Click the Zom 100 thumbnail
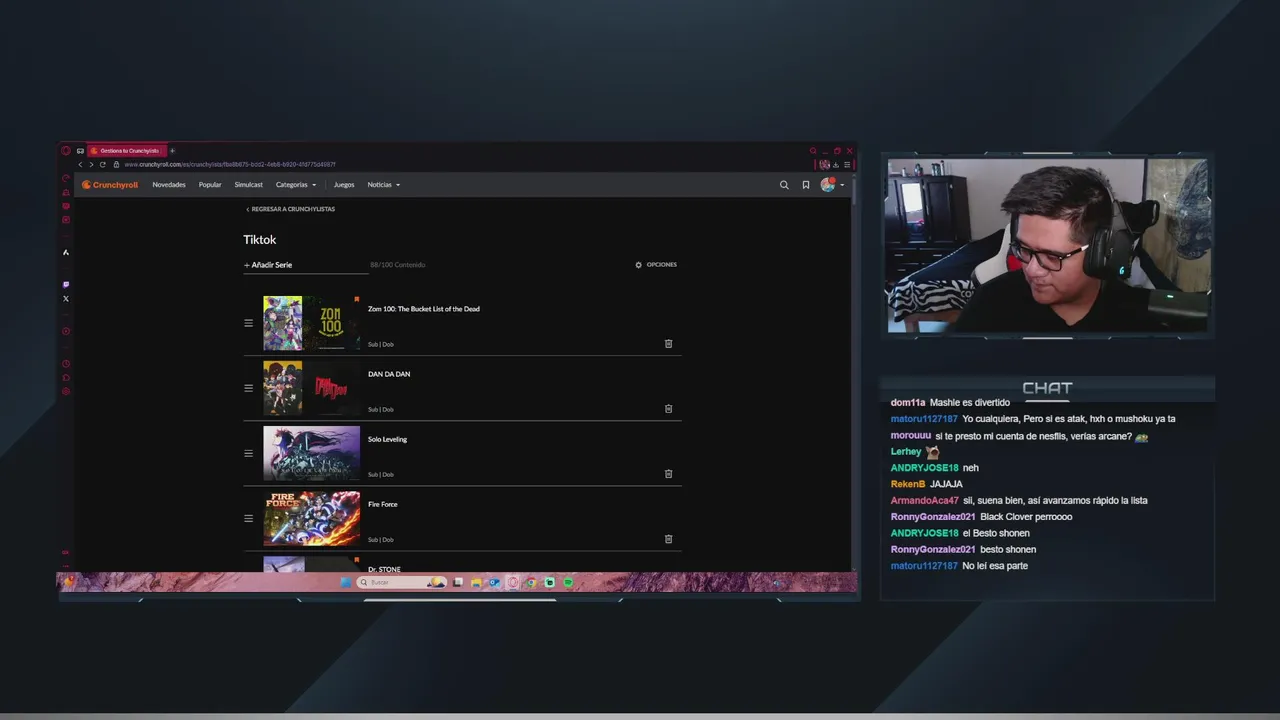The width and height of the screenshot is (1280, 720). (x=311, y=323)
